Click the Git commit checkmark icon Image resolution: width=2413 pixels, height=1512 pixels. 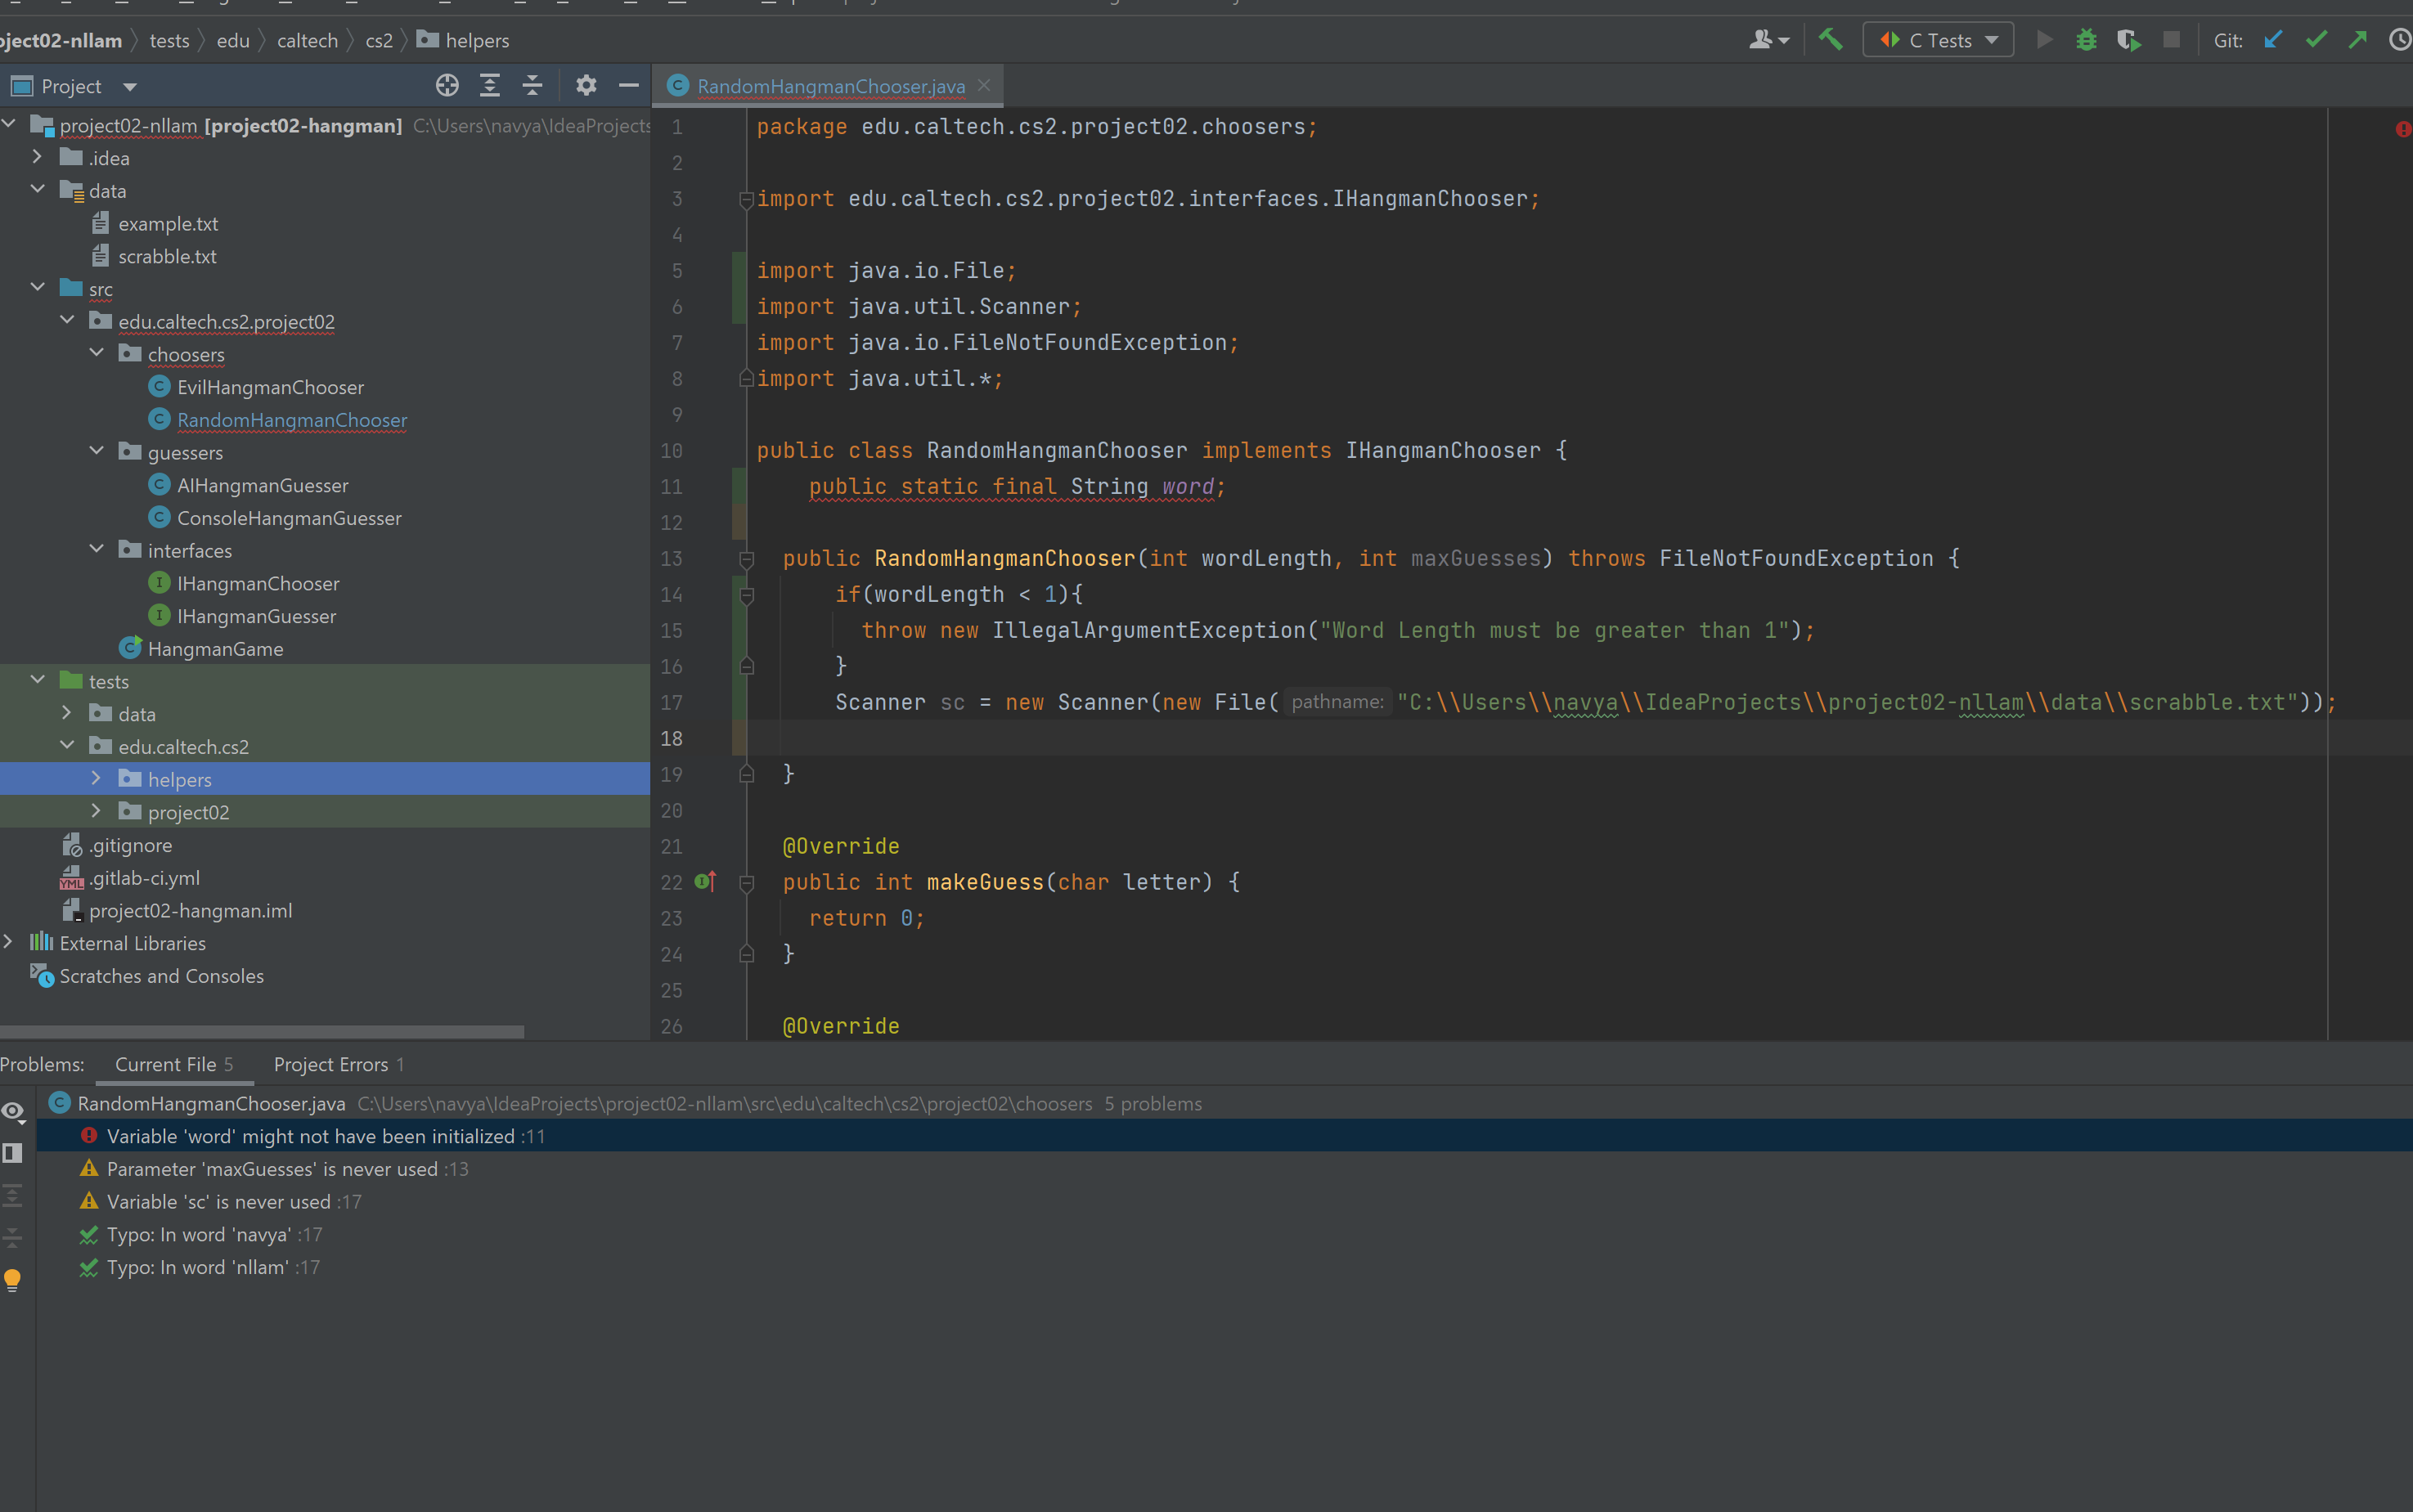(x=2316, y=40)
